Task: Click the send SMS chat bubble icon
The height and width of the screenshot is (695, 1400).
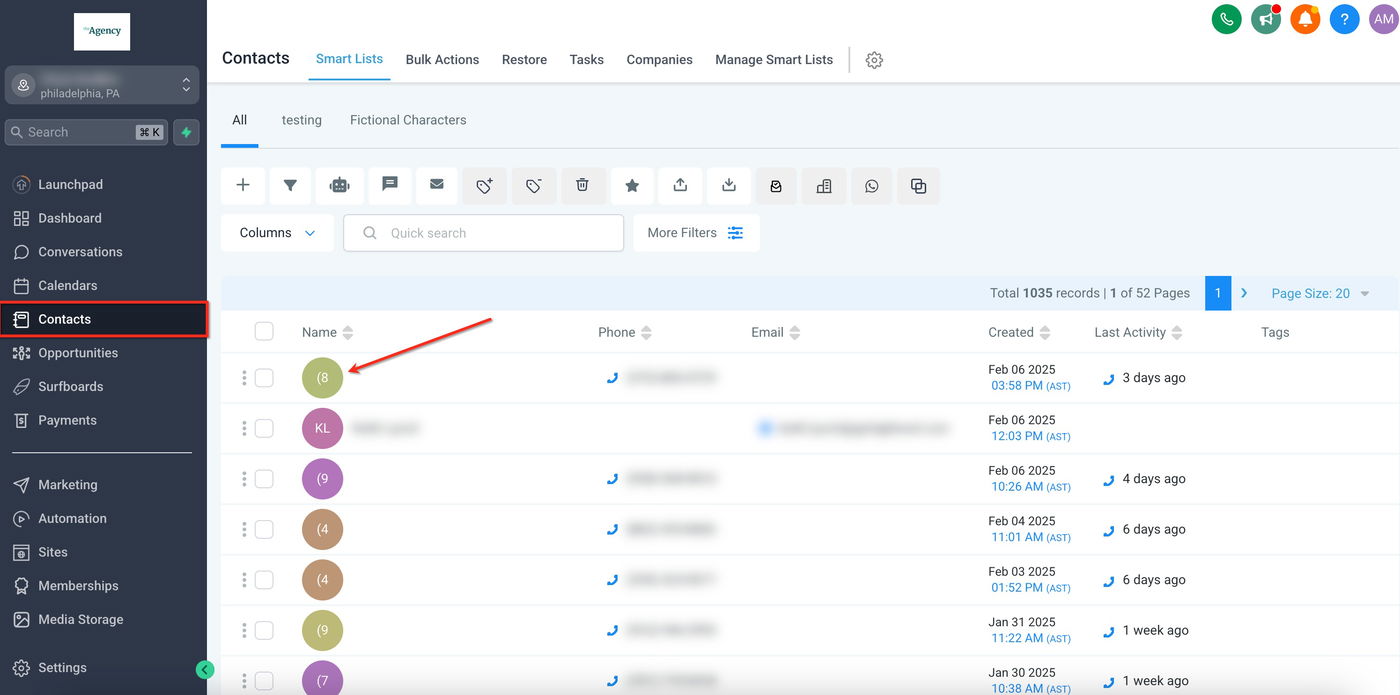Action: tap(390, 185)
